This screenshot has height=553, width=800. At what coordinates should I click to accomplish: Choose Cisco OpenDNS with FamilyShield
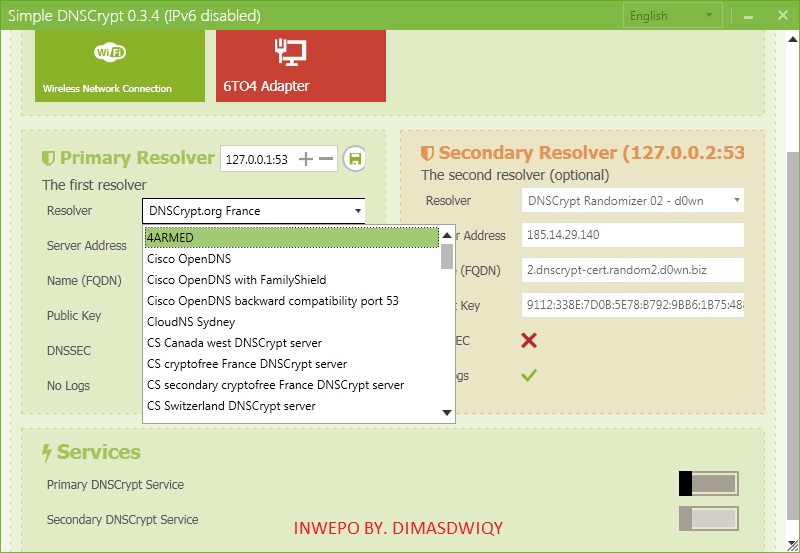pos(292,280)
